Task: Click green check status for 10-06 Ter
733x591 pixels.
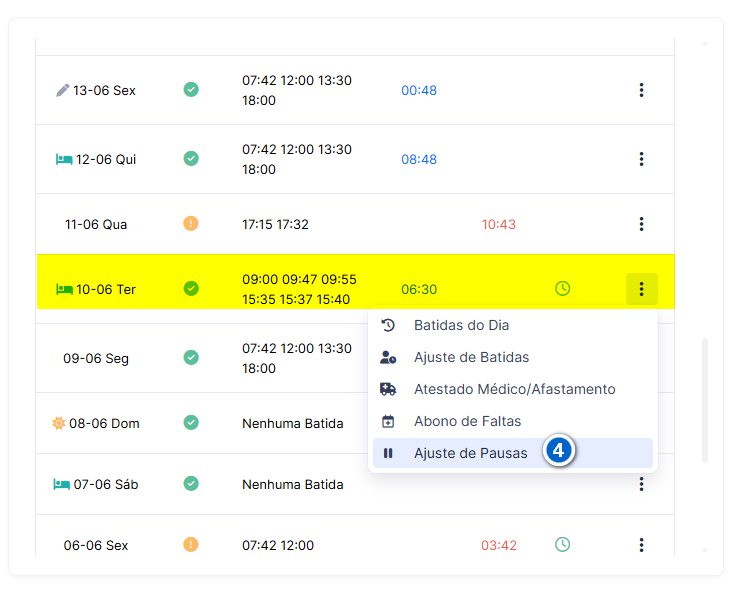Action: (x=191, y=288)
